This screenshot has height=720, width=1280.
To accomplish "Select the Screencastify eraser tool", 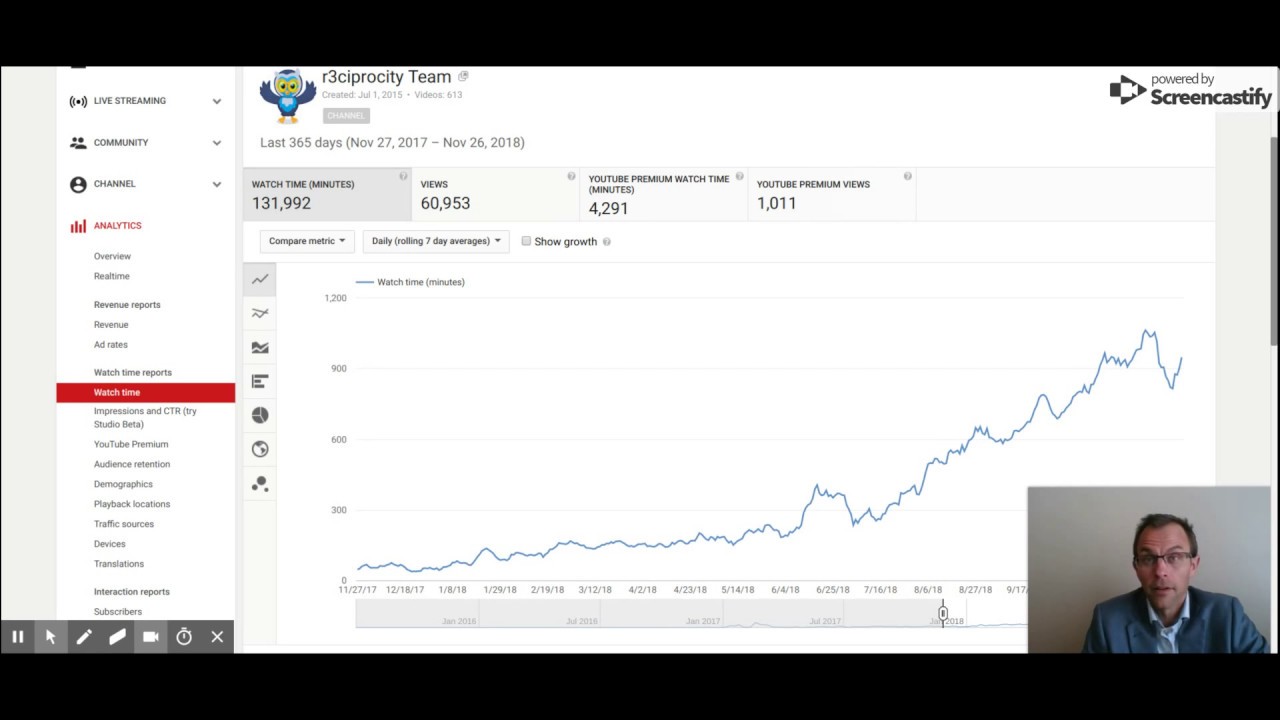I will 117,637.
